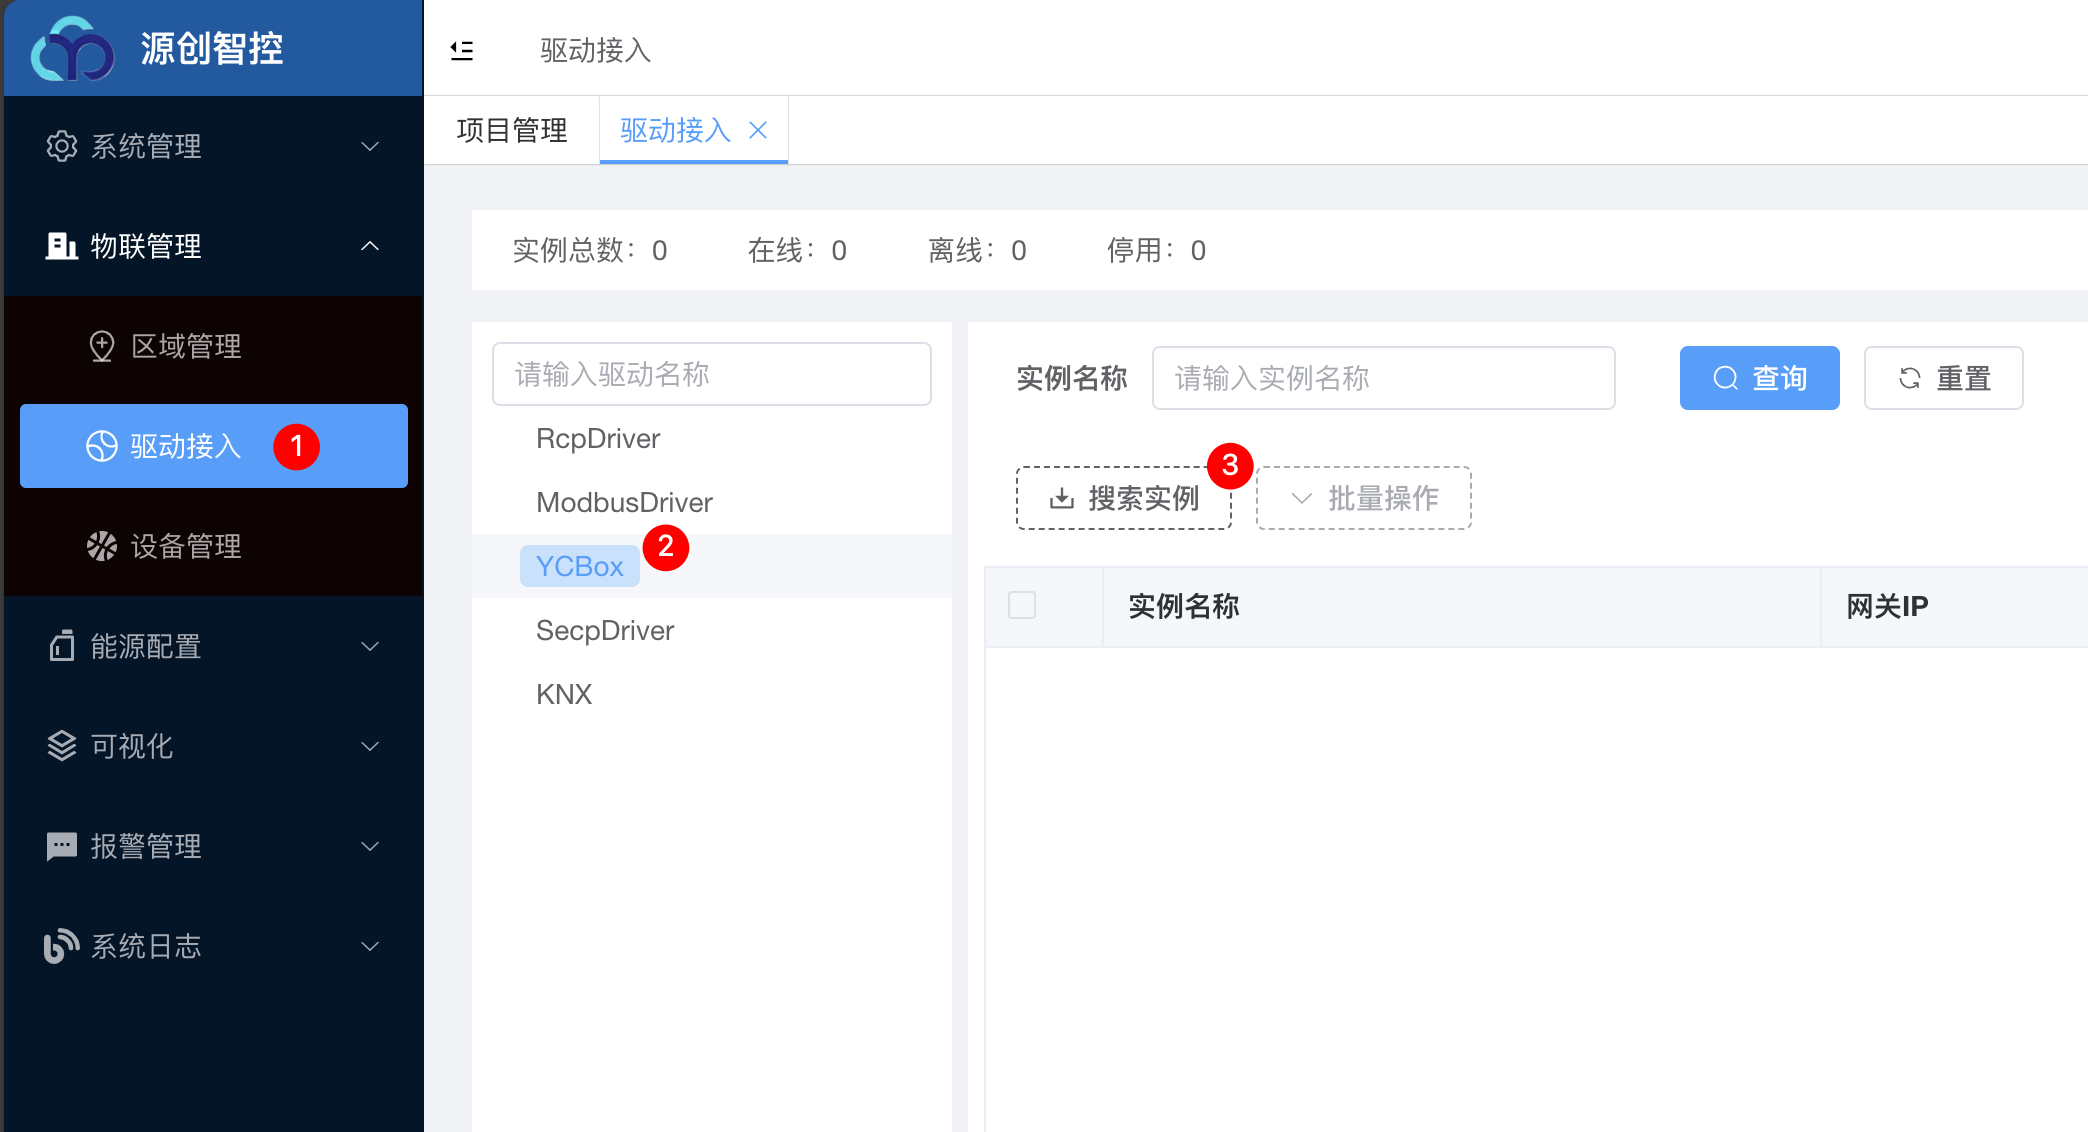Viewport: 2088px width, 1132px height.
Task: Switch to the 项目管理 tab
Action: click(x=512, y=130)
